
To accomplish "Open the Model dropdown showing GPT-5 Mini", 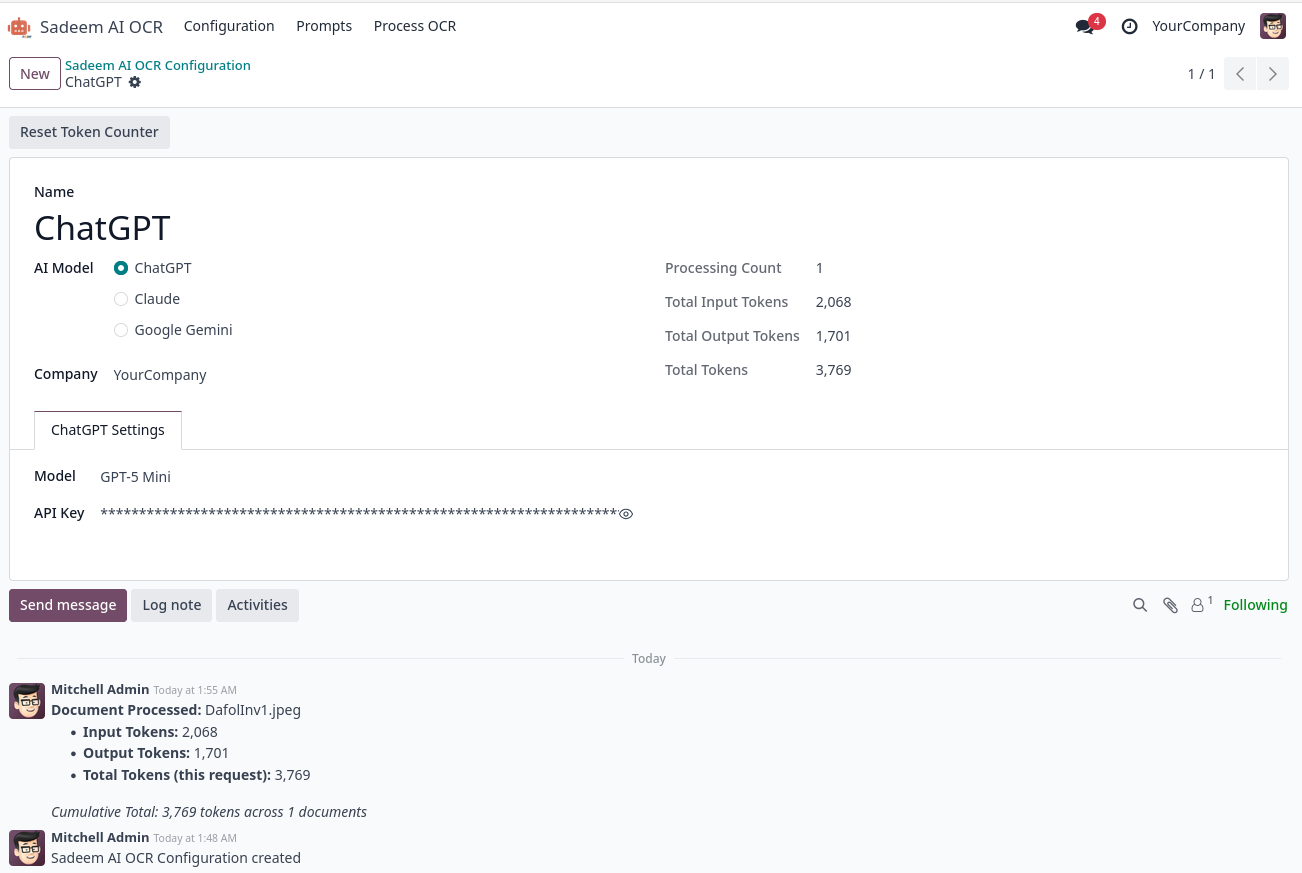I will 135,477.
